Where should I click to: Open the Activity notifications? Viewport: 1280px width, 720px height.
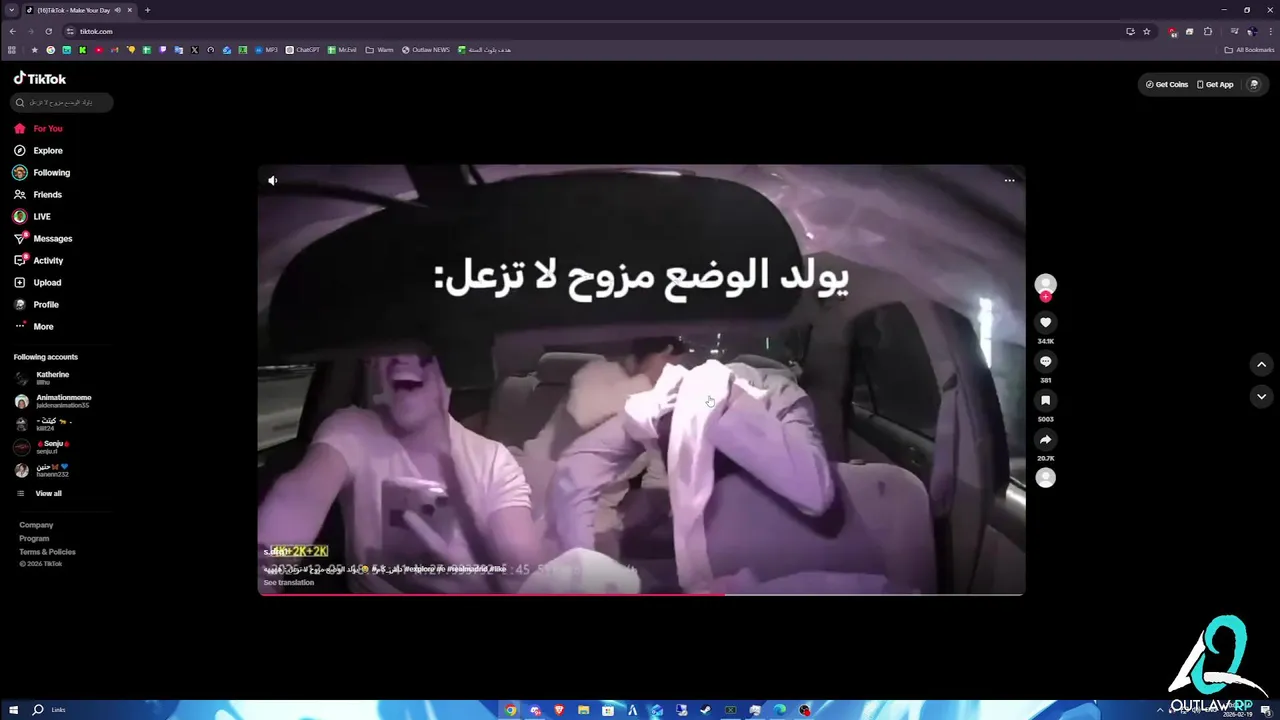[x=39, y=260]
